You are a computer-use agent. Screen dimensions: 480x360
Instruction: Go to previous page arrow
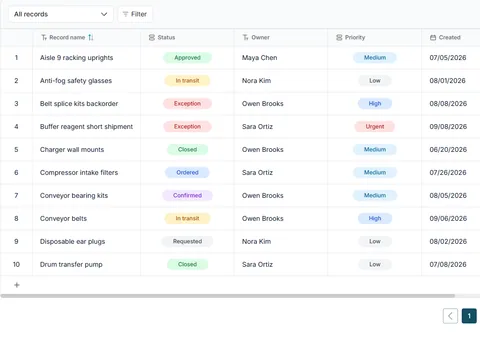point(450,316)
